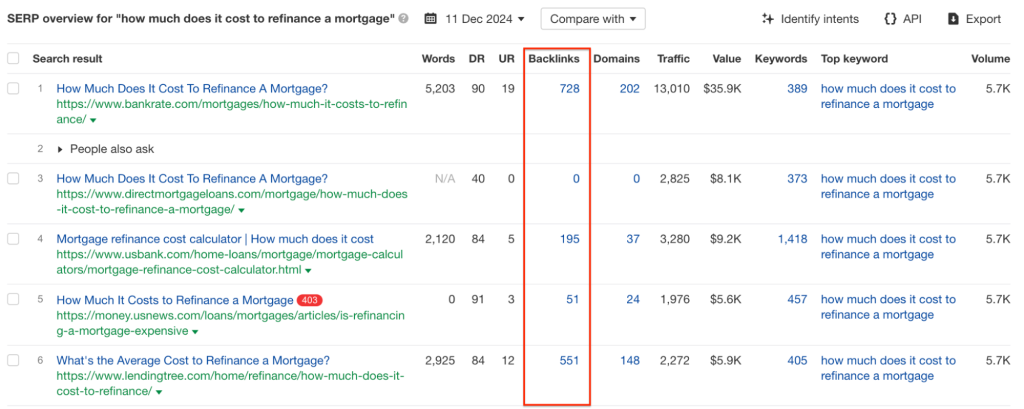
Task: Click the red 403 status badge
Action: click(309, 300)
